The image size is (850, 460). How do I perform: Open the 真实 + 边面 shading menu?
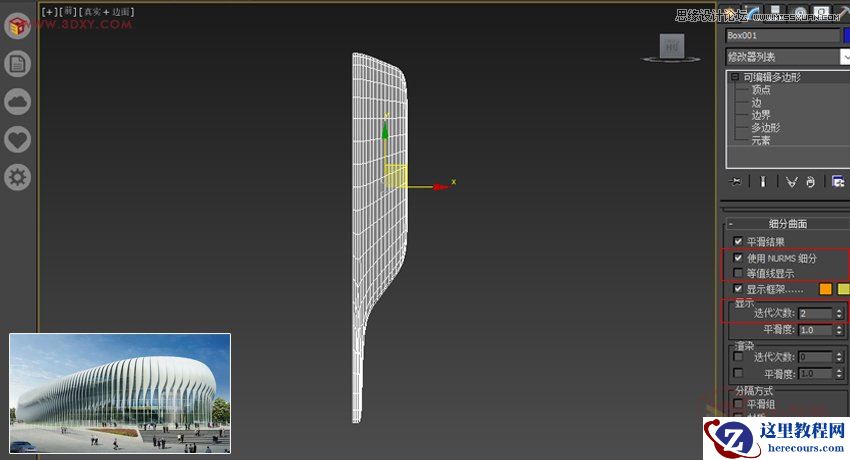point(106,11)
